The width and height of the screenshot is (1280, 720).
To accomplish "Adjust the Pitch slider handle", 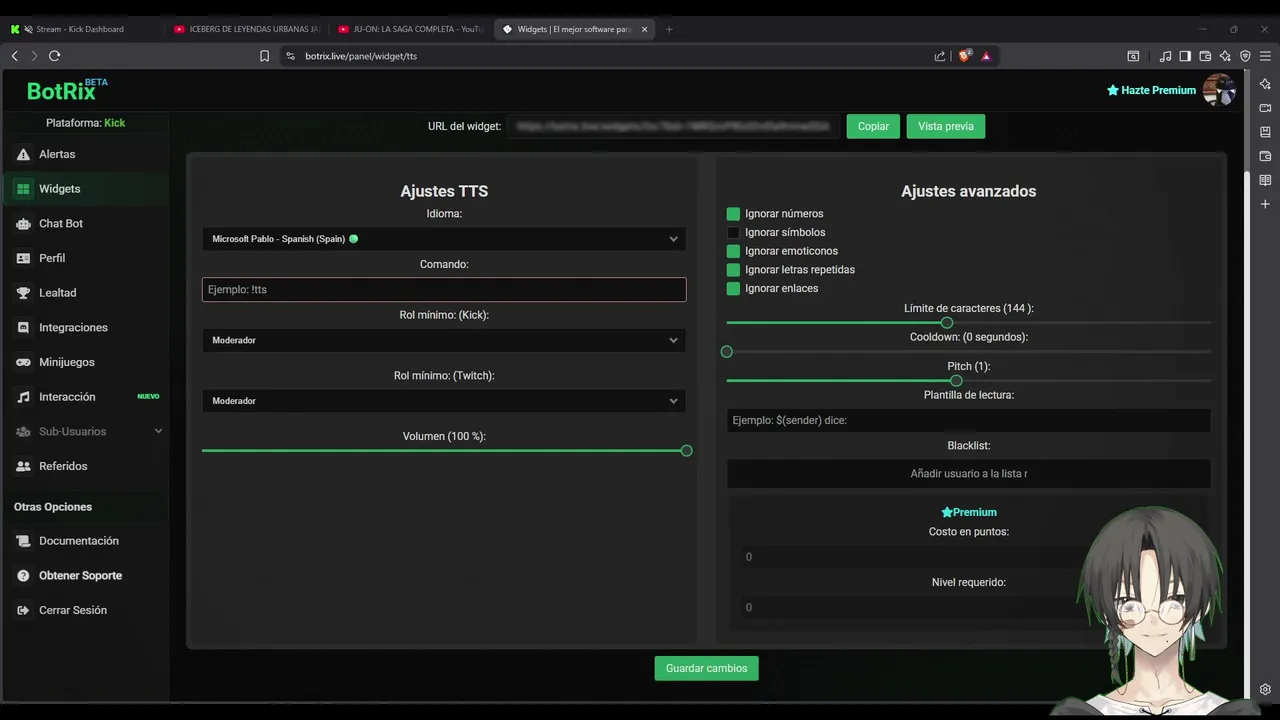I will click(956, 381).
